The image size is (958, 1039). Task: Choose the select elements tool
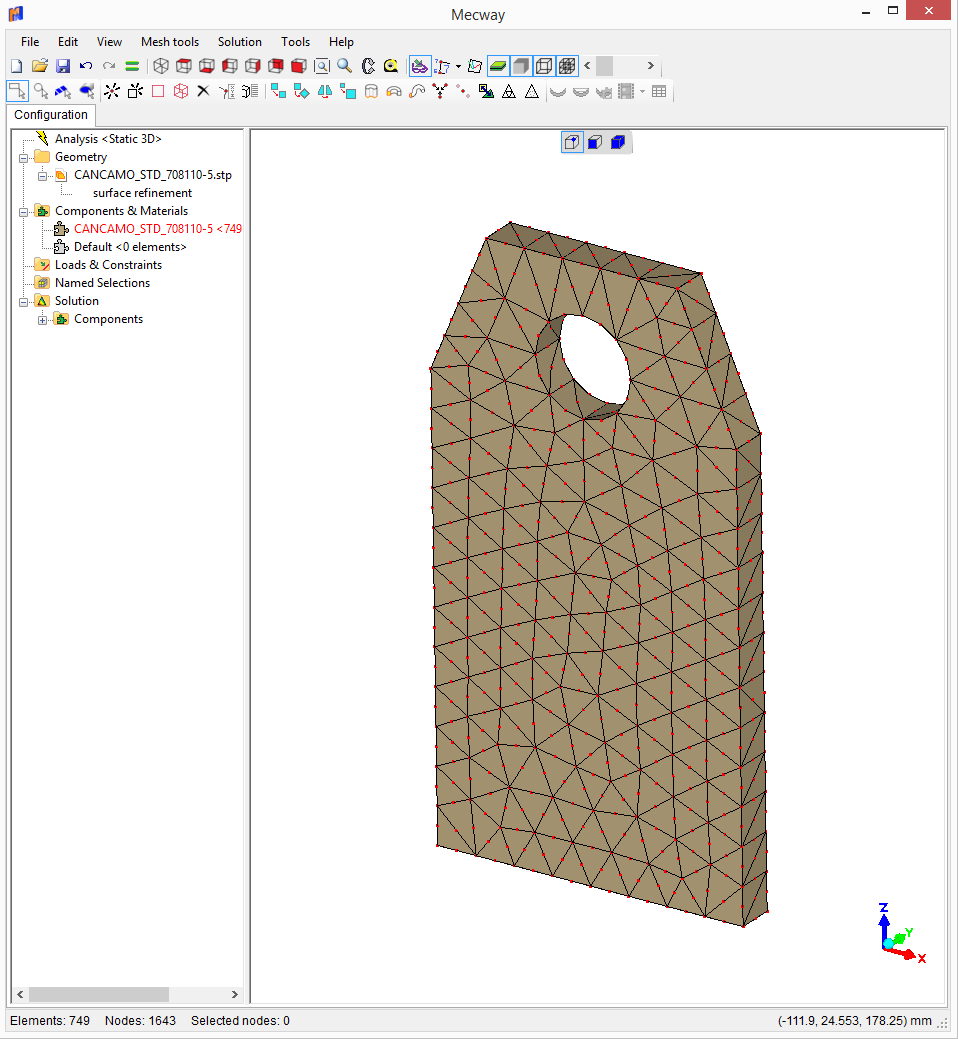coord(86,91)
